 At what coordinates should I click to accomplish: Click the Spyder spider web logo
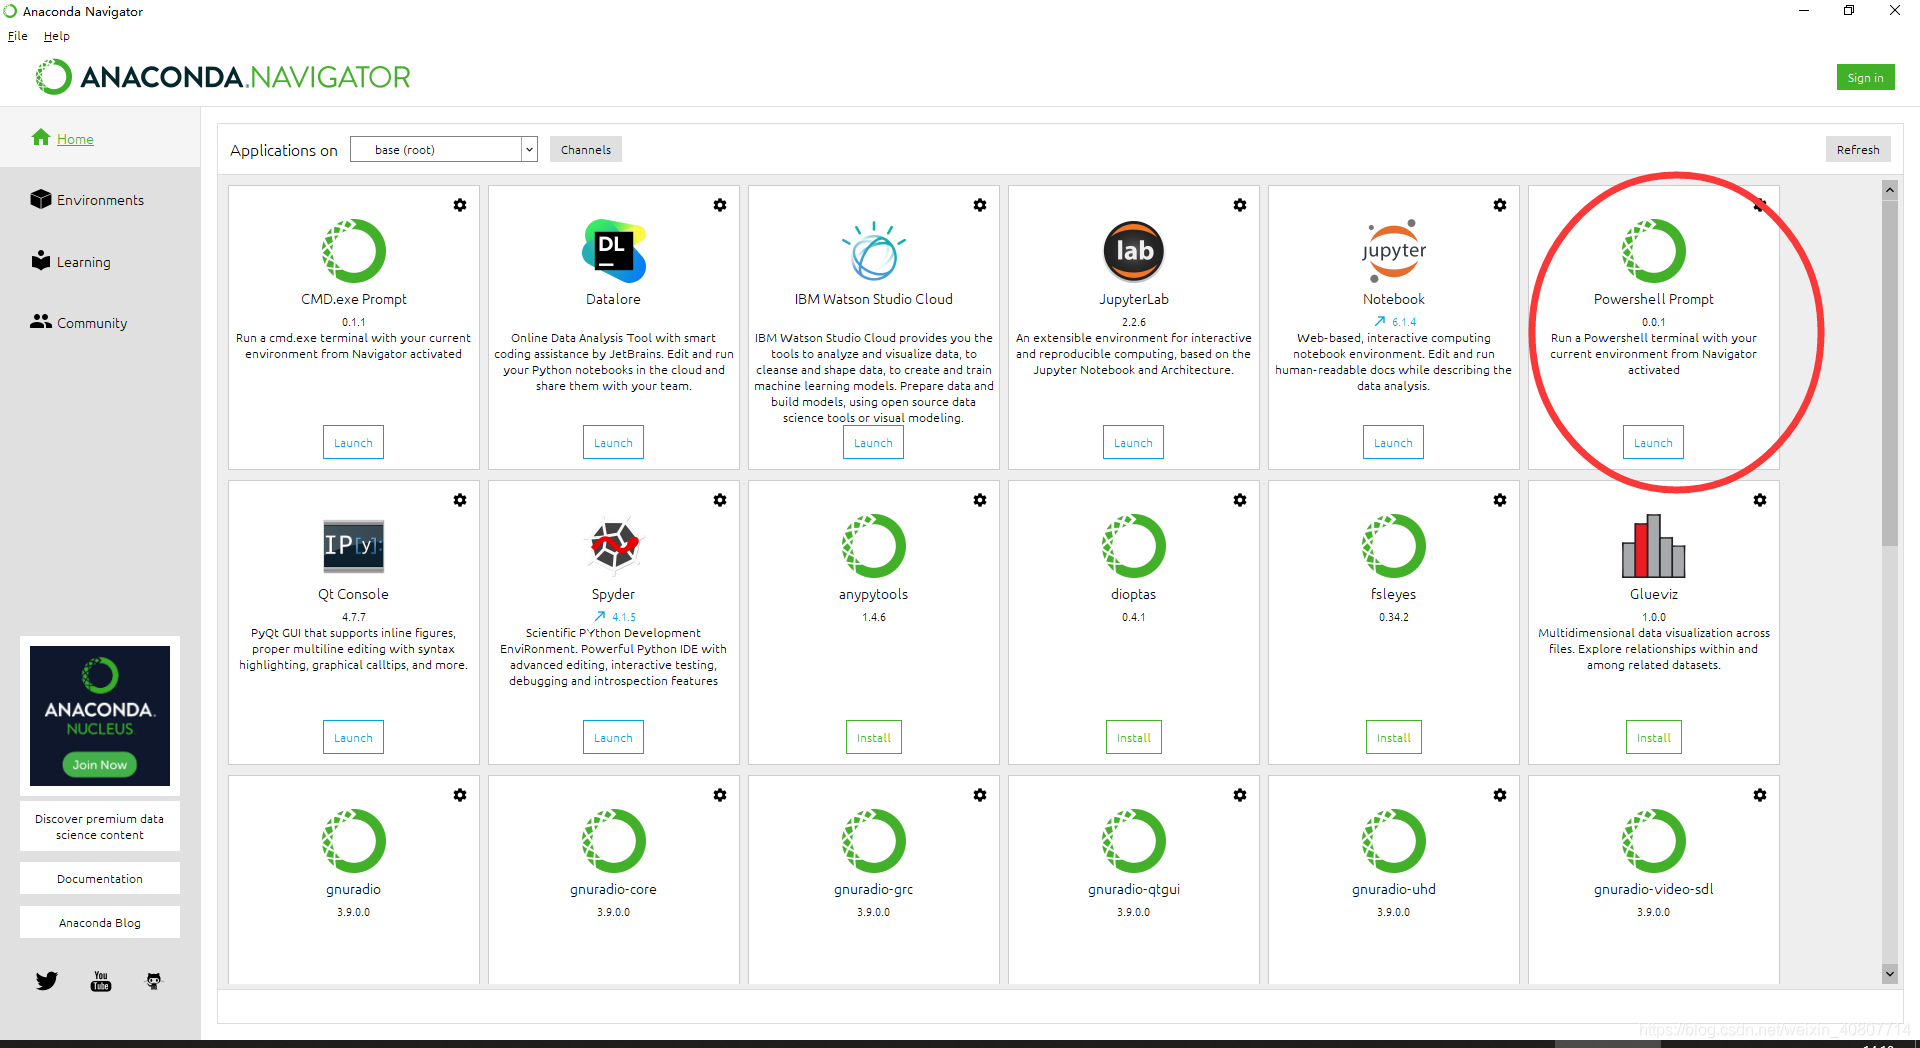point(614,545)
